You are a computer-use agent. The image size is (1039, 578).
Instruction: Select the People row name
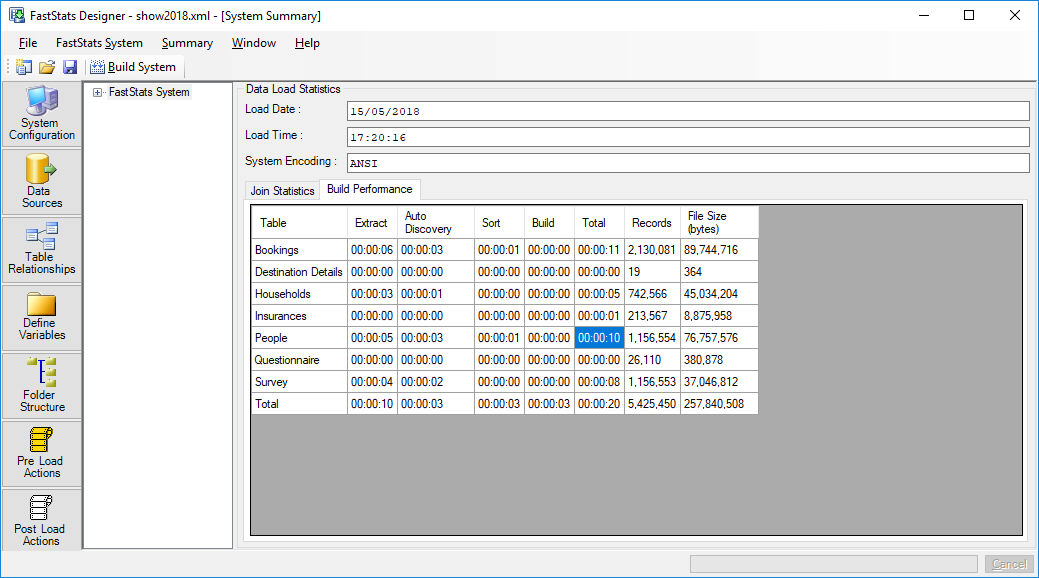[299, 337]
